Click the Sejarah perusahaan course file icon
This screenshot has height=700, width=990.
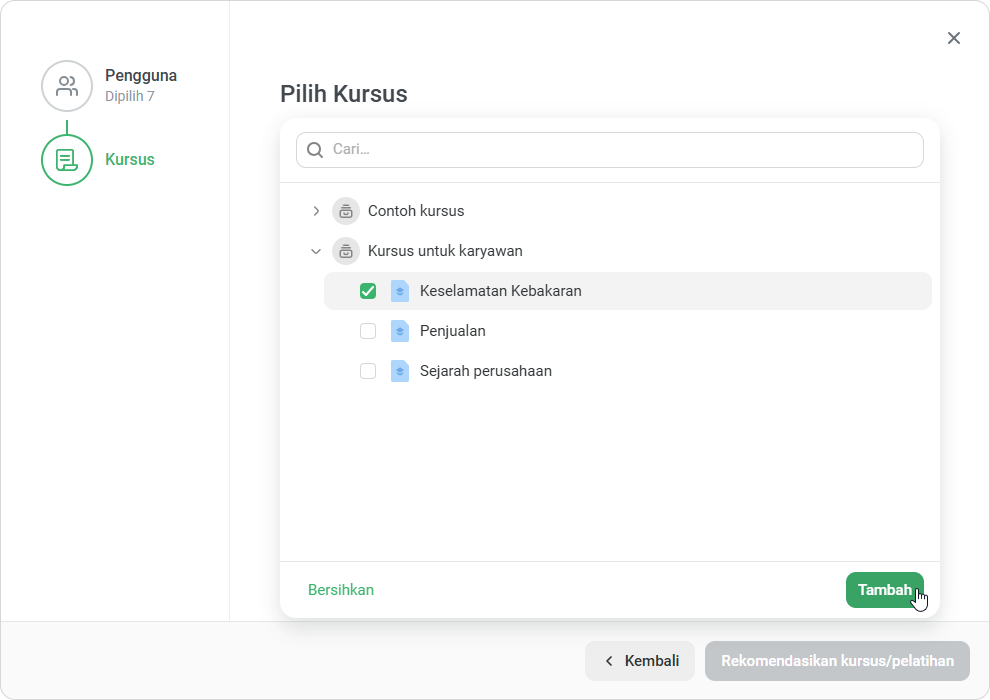[400, 371]
